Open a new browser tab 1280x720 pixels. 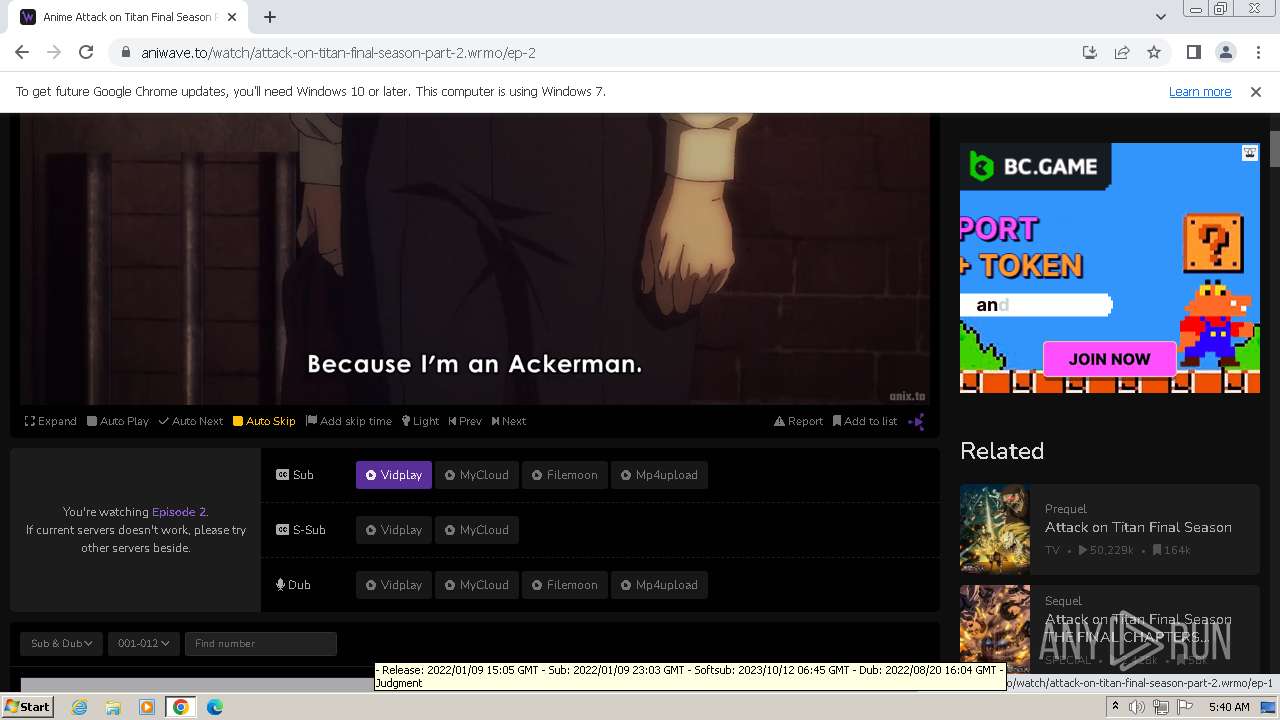click(x=270, y=17)
